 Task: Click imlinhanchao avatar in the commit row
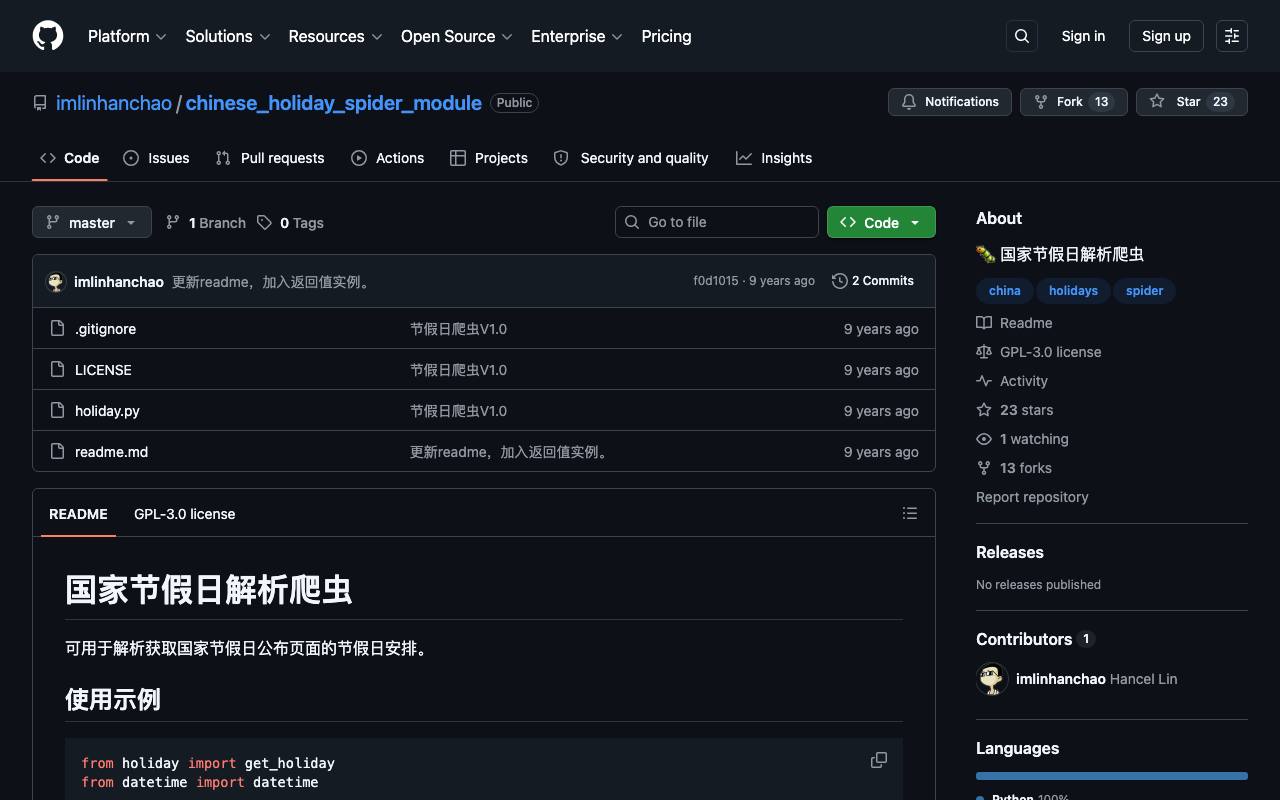pos(56,281)
